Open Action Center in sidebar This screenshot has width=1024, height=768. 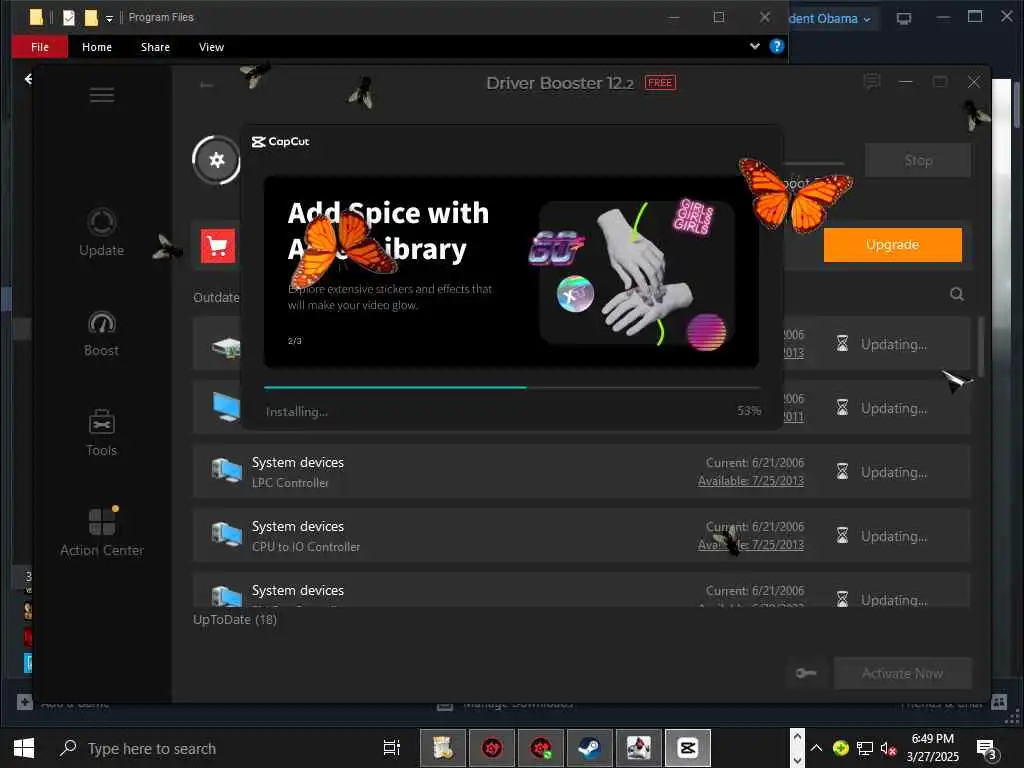pos(102,532)
